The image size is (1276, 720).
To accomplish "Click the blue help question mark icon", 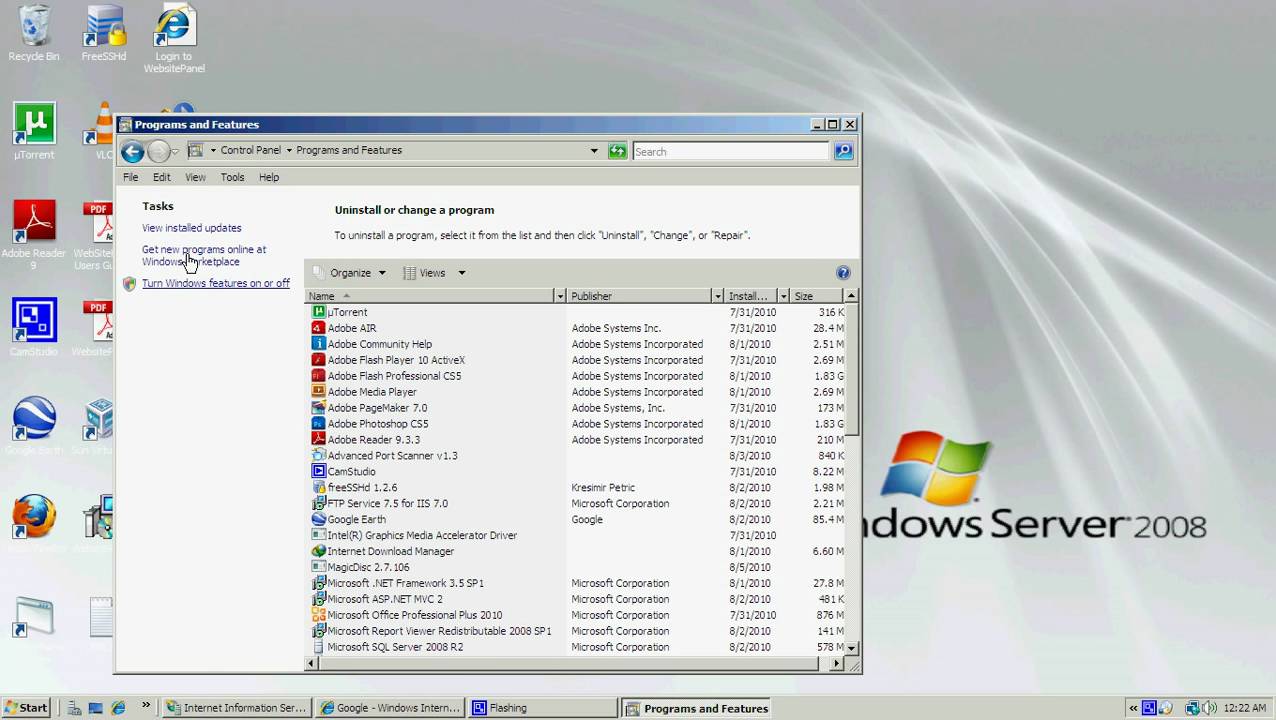I will [843, 273].
